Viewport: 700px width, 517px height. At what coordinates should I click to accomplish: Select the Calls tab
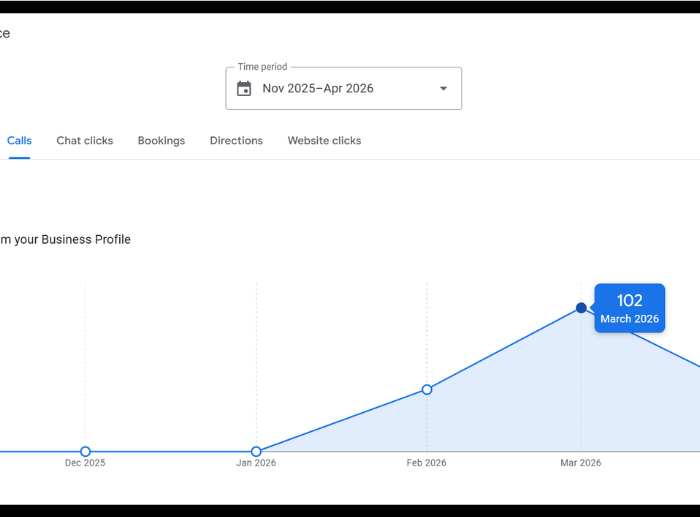pyautogui.click(x=19, y=141)
